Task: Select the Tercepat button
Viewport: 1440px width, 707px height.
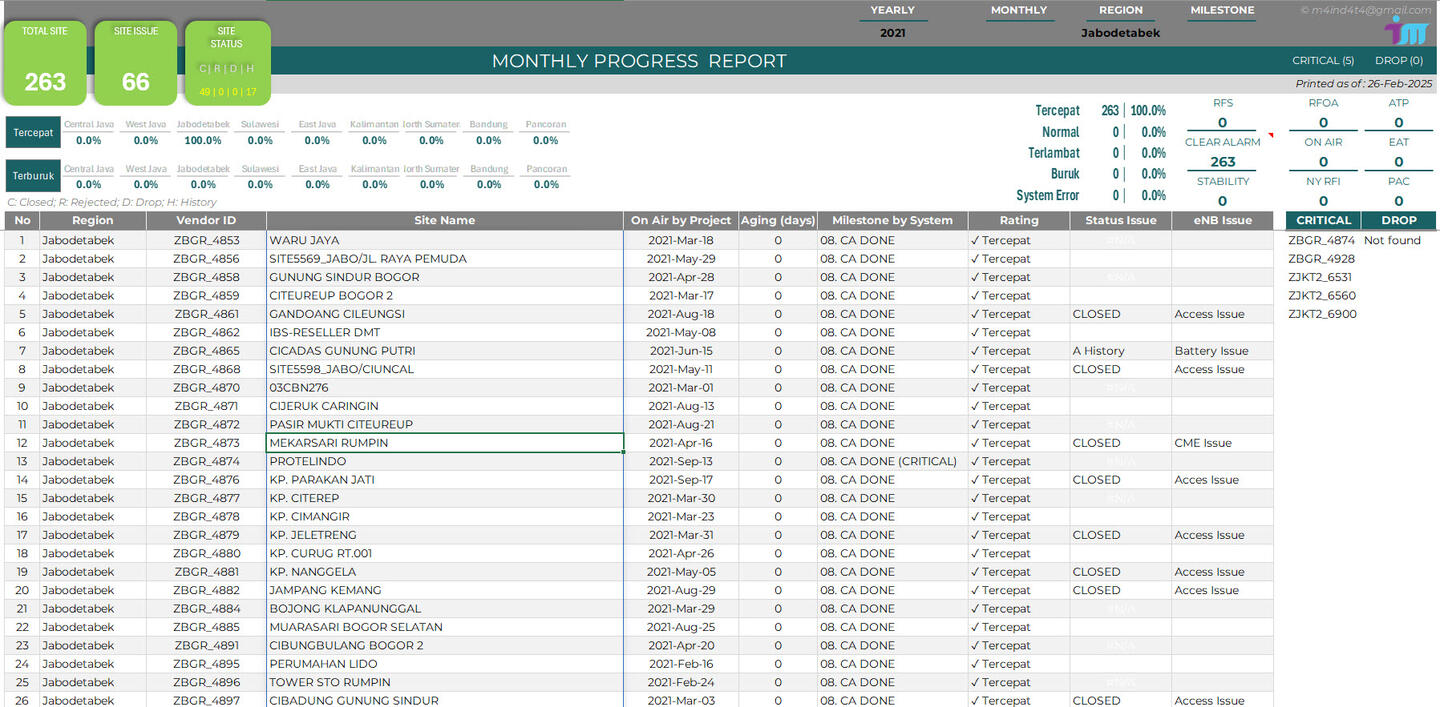Action: [x=33, y=132]
